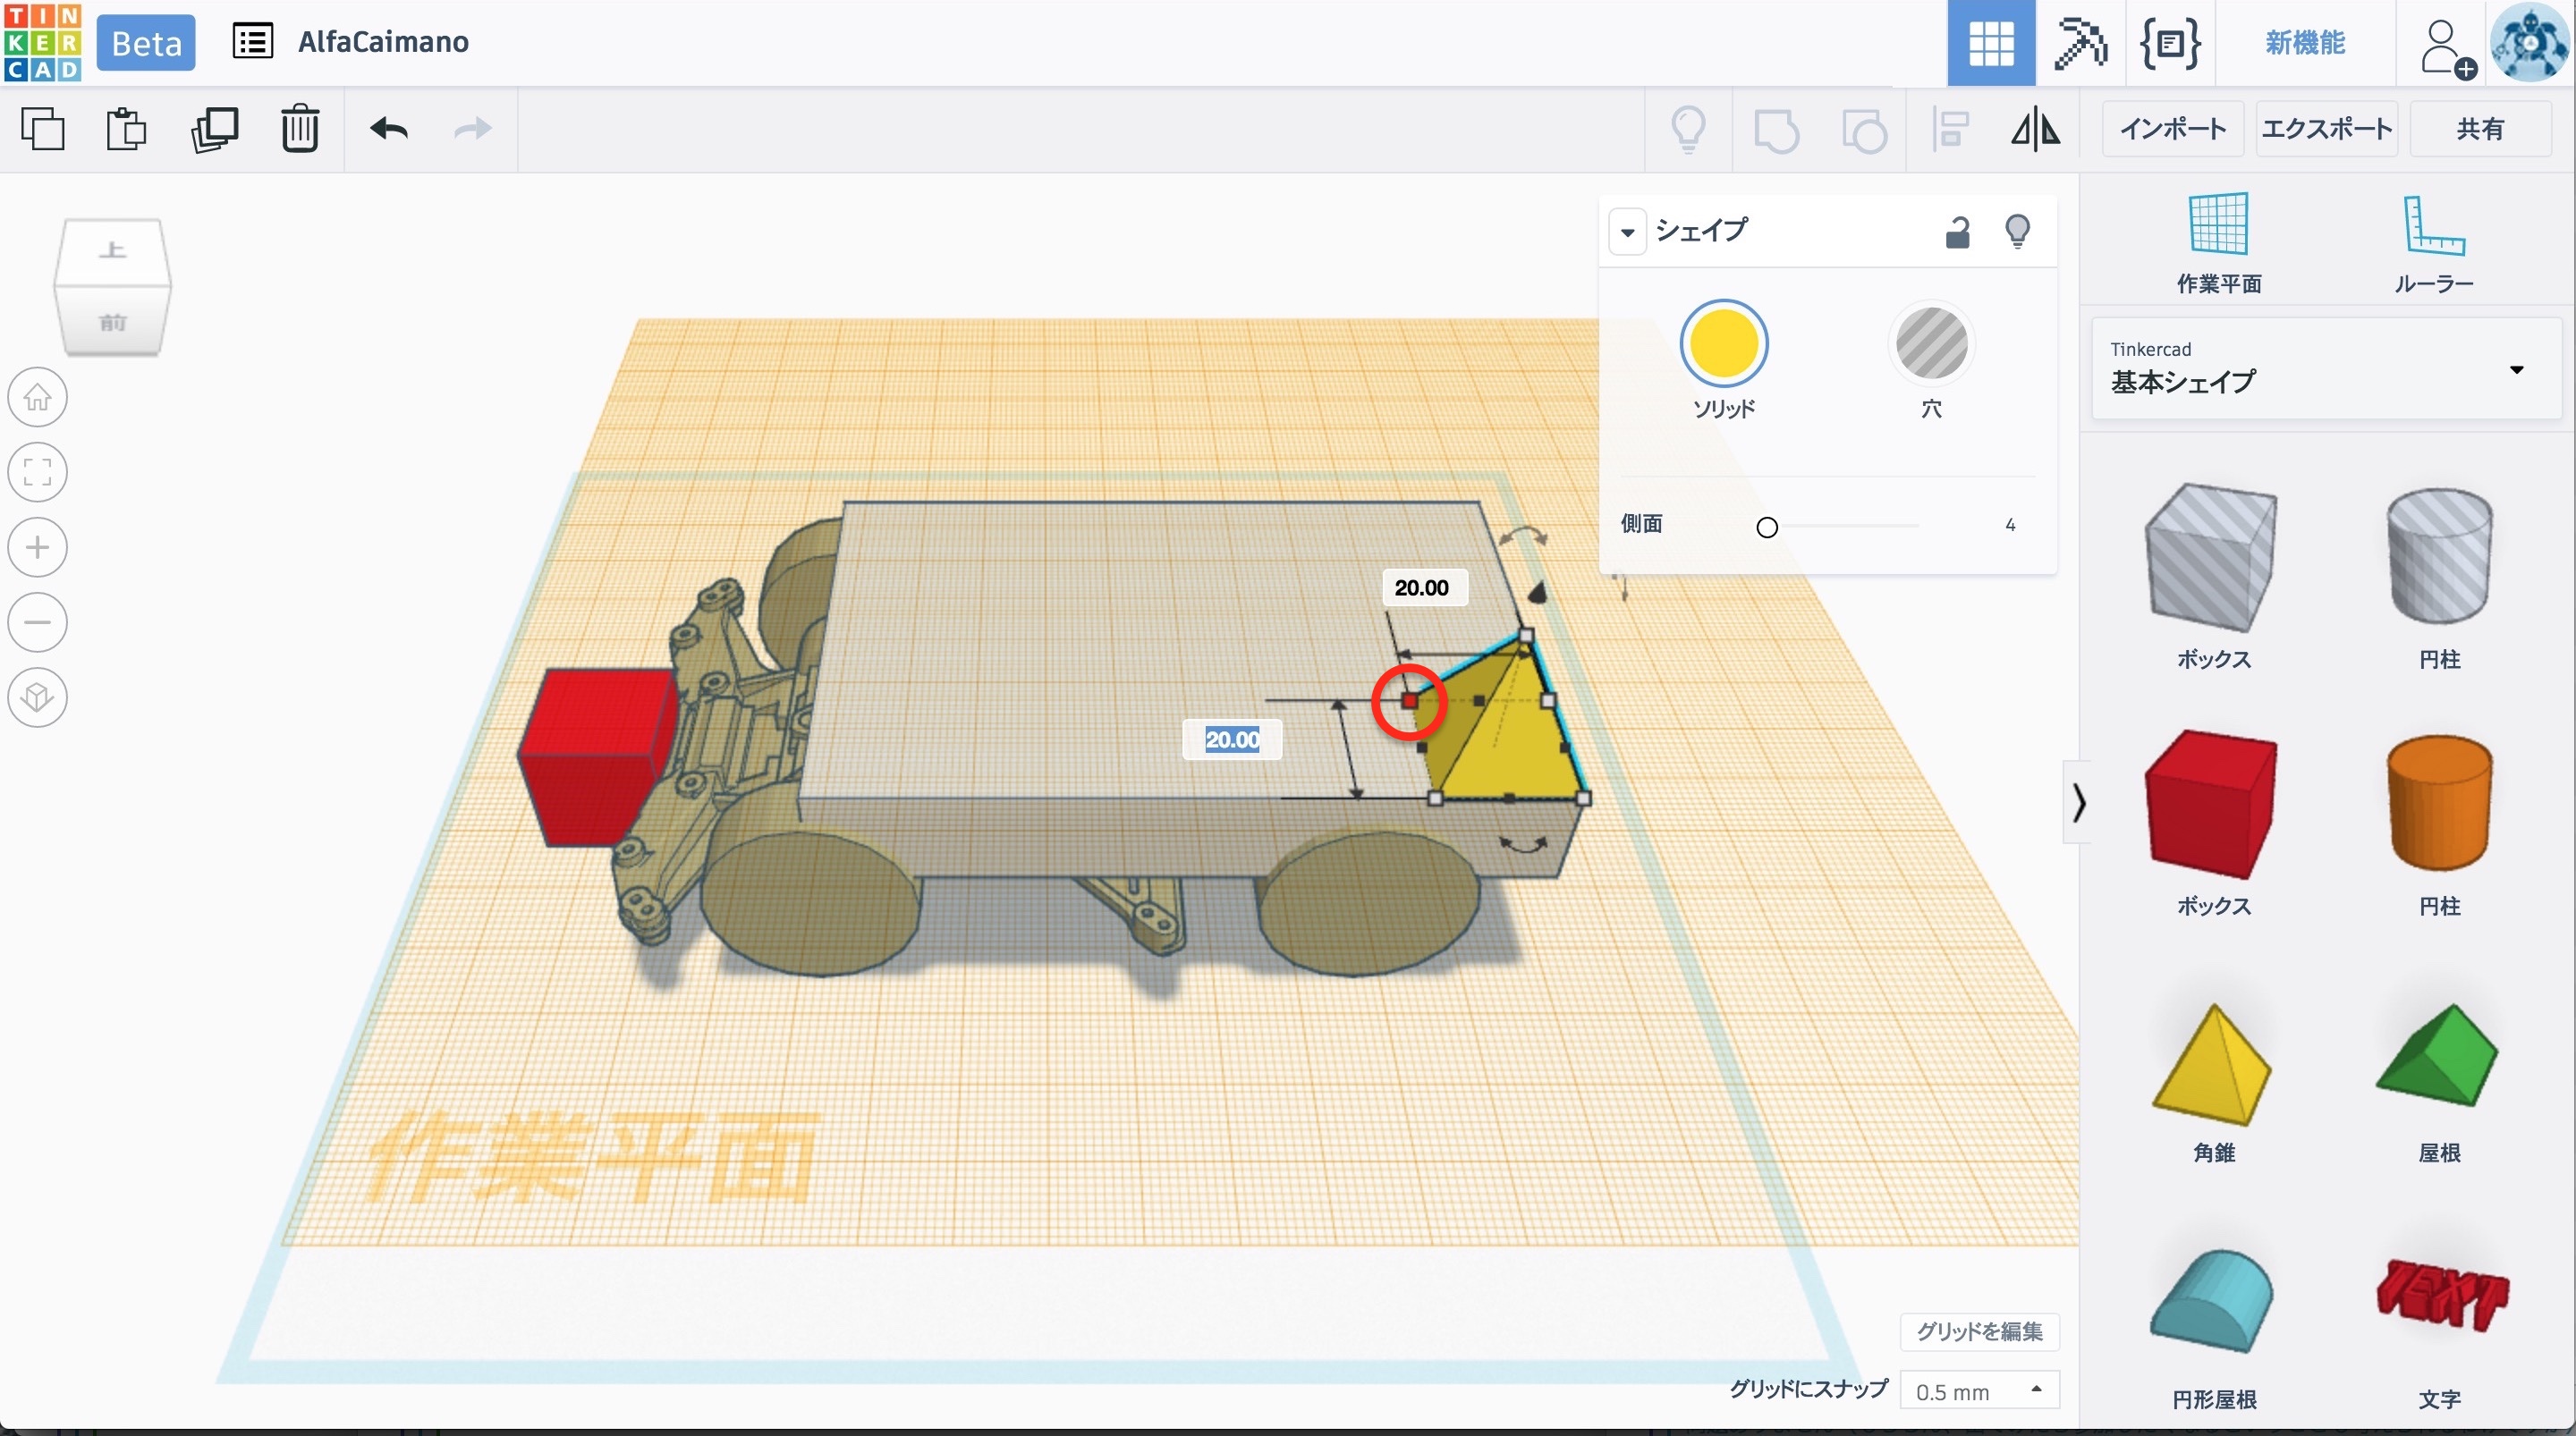The width and height of the screenshot is (2576, 1436).
Task: Open the Codeblocks curly-brace icon
Action: coord(2169,43)
